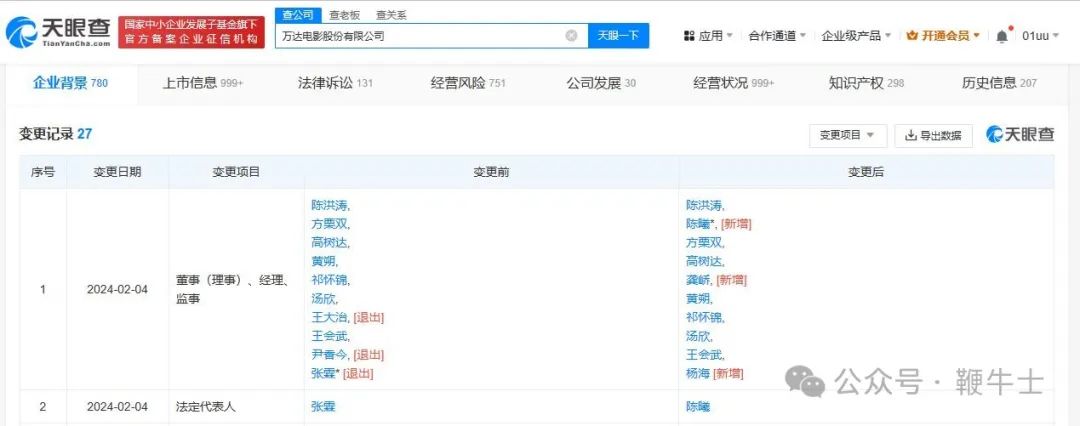Screen dimensions: 1080x426
Task: Click the 2024-02-04 date in row 1
Action: (117, 290)
